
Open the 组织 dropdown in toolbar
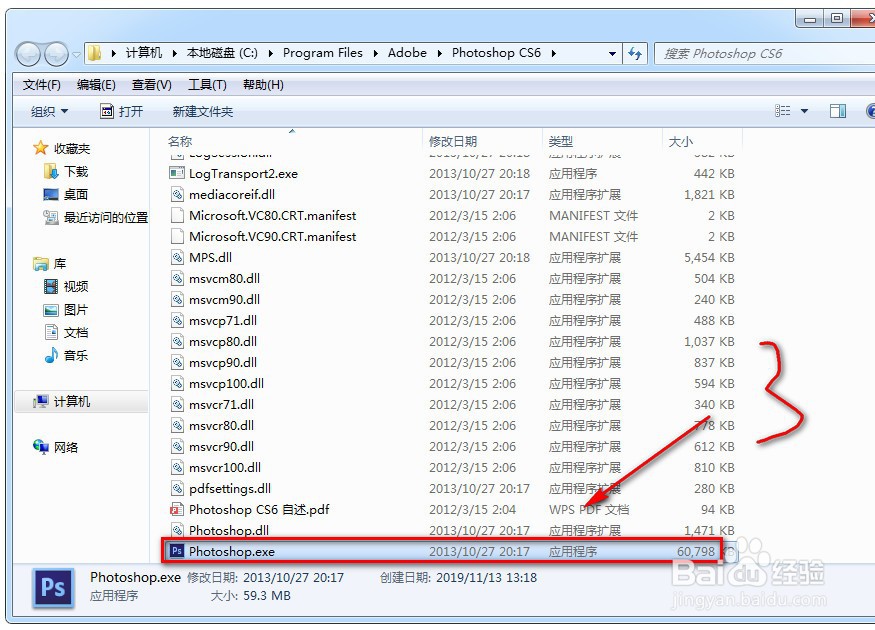coord(49,112)
